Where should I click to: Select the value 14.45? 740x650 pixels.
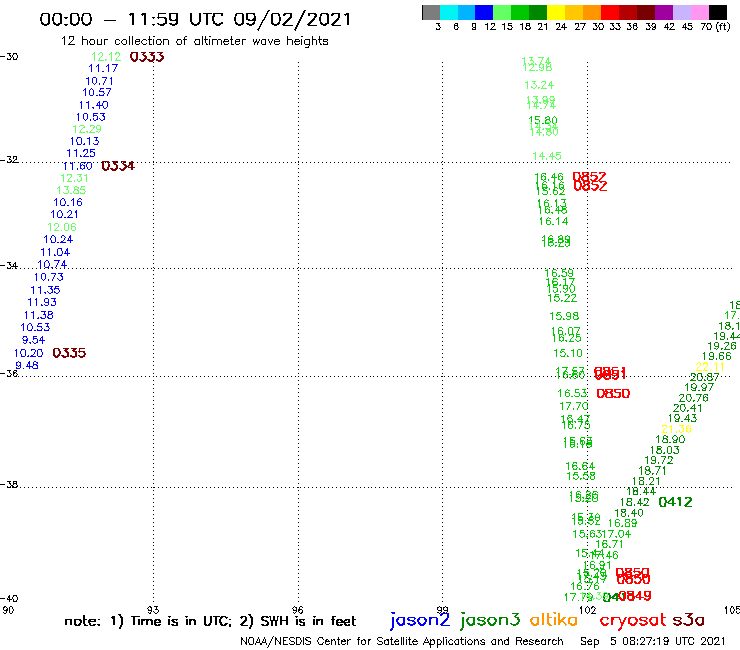[x=547, y=156]
